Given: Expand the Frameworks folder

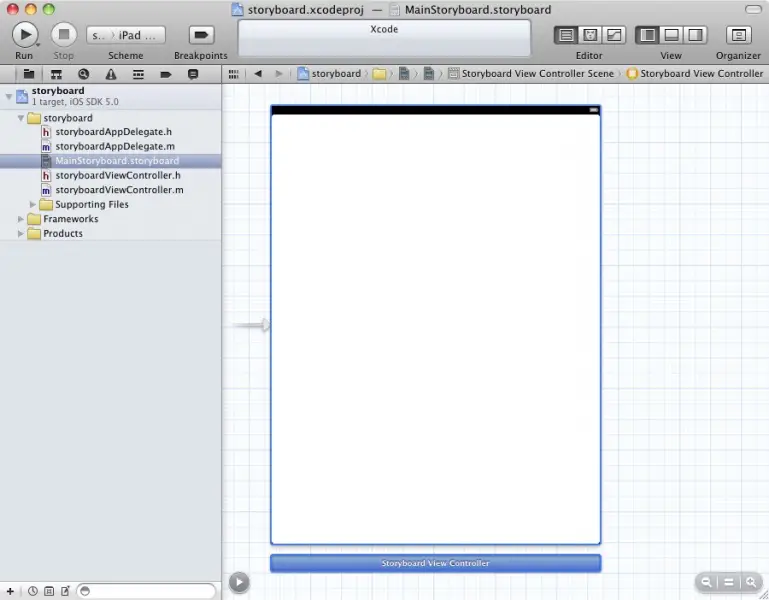Looking at the screenshot, I should pos(21,219).
